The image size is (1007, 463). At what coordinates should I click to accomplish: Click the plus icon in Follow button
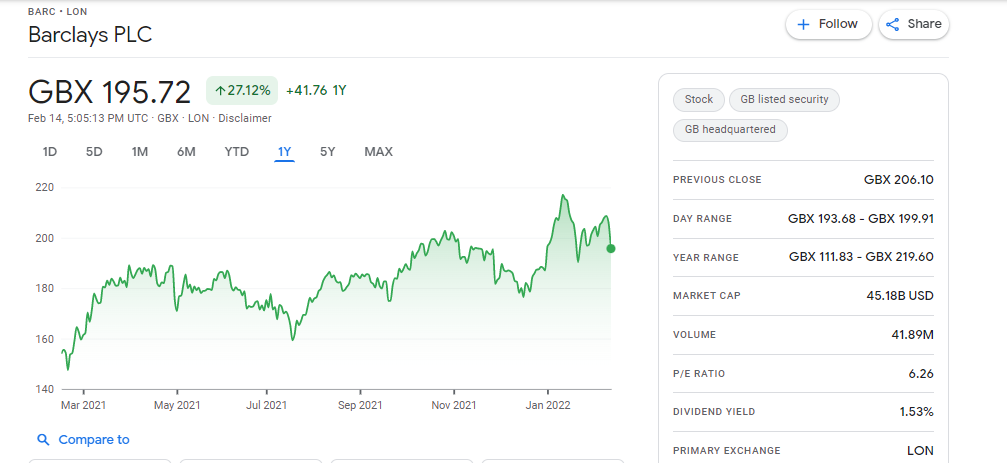click(x=803, y=24)
